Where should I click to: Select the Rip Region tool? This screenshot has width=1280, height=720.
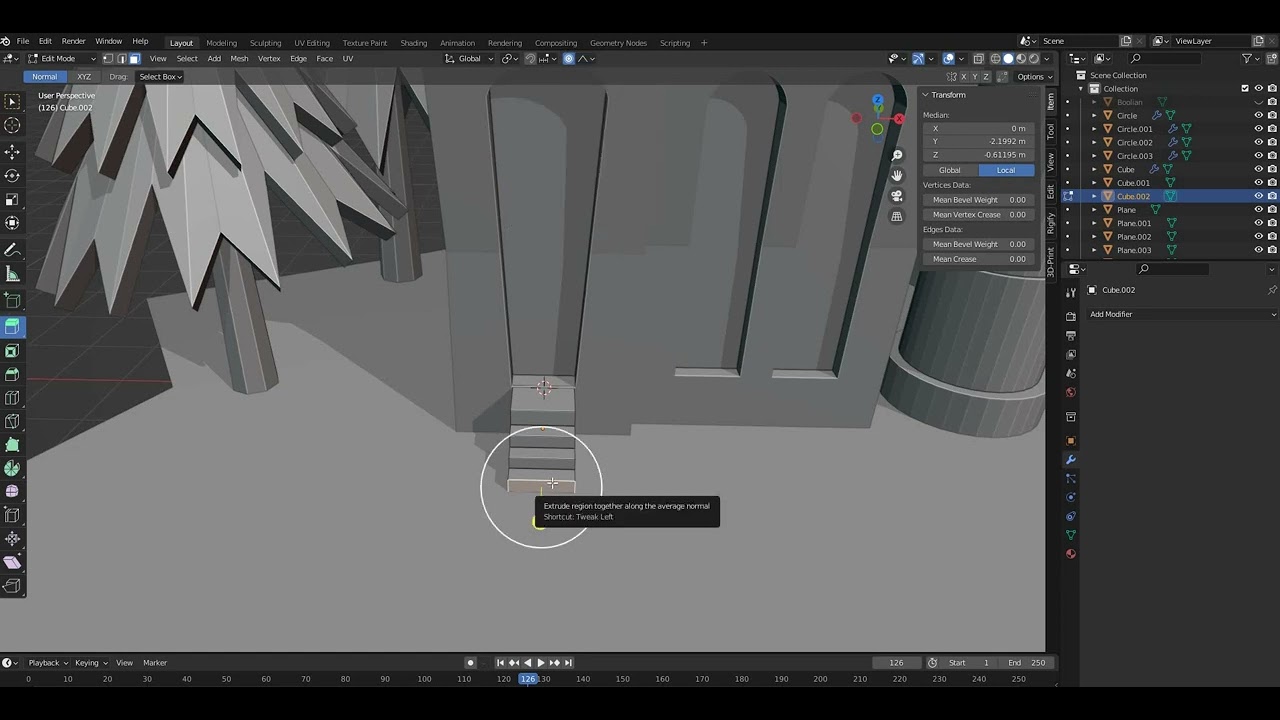[12, 586]
